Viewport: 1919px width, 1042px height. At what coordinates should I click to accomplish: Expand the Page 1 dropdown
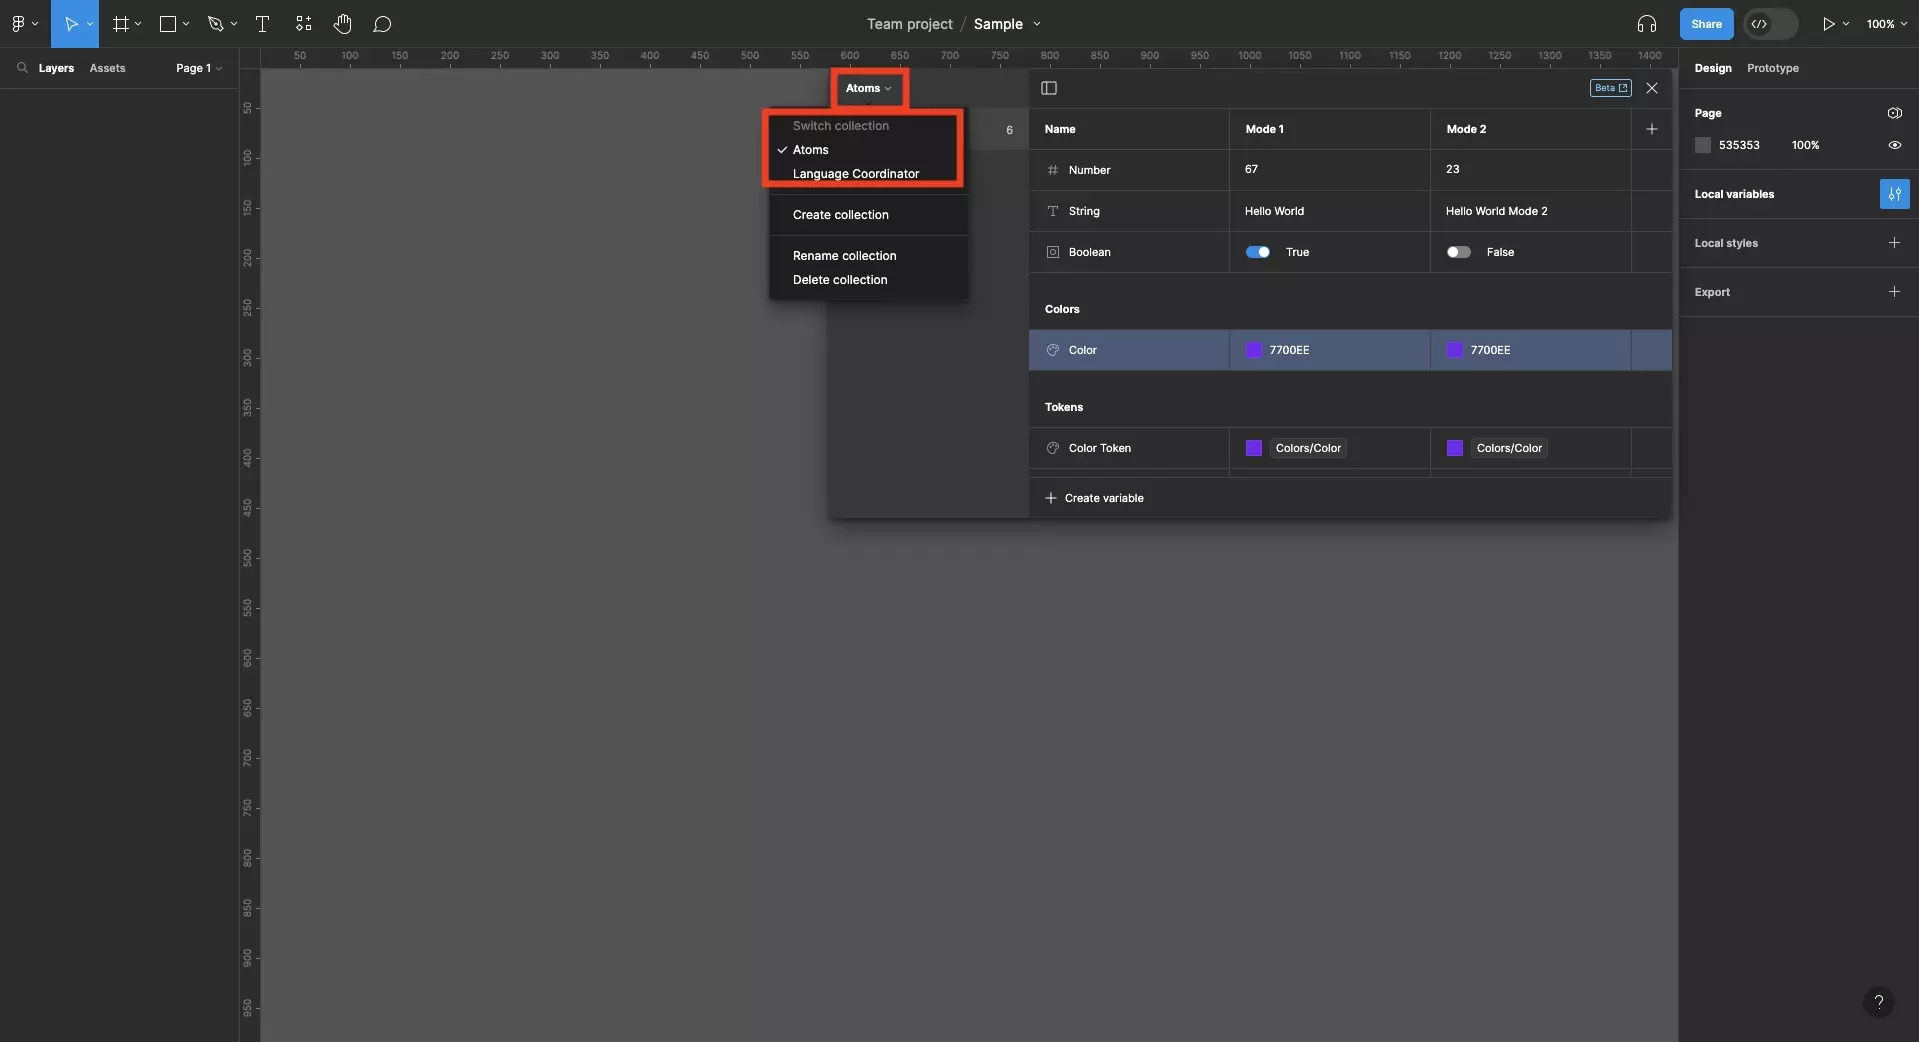(197, 67)
